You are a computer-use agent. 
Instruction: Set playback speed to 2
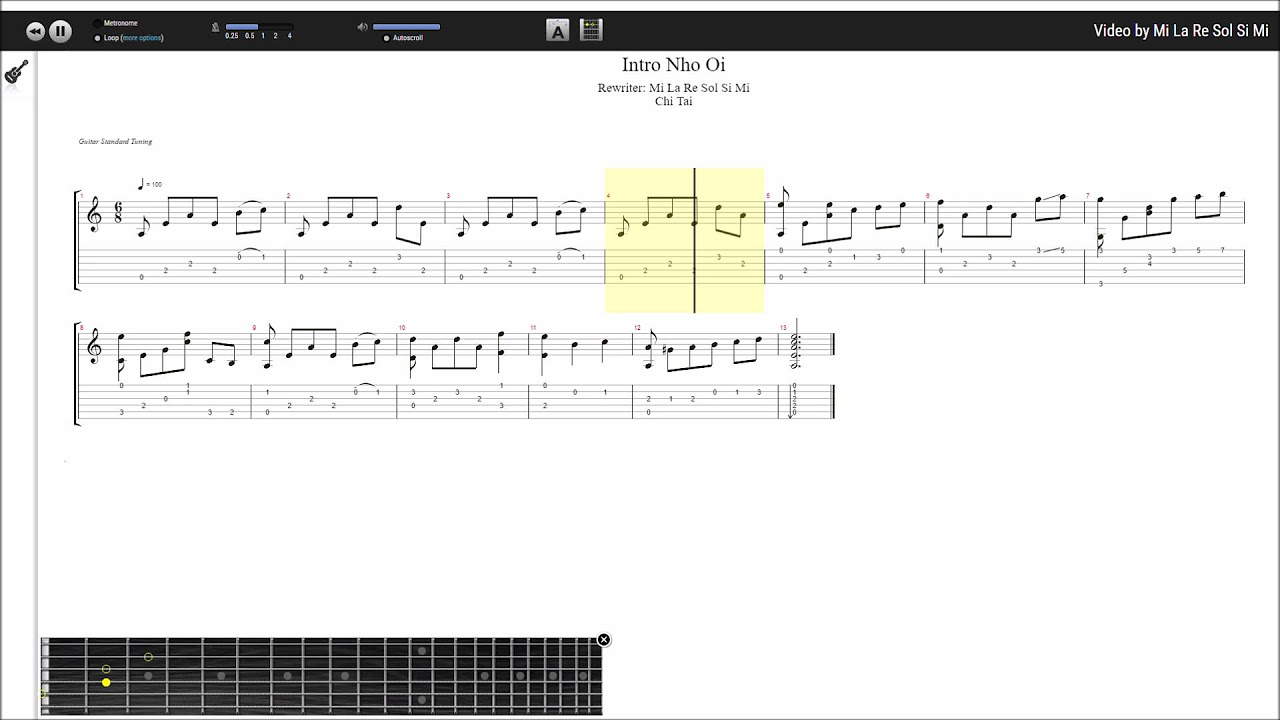click(x=276, y=36)
